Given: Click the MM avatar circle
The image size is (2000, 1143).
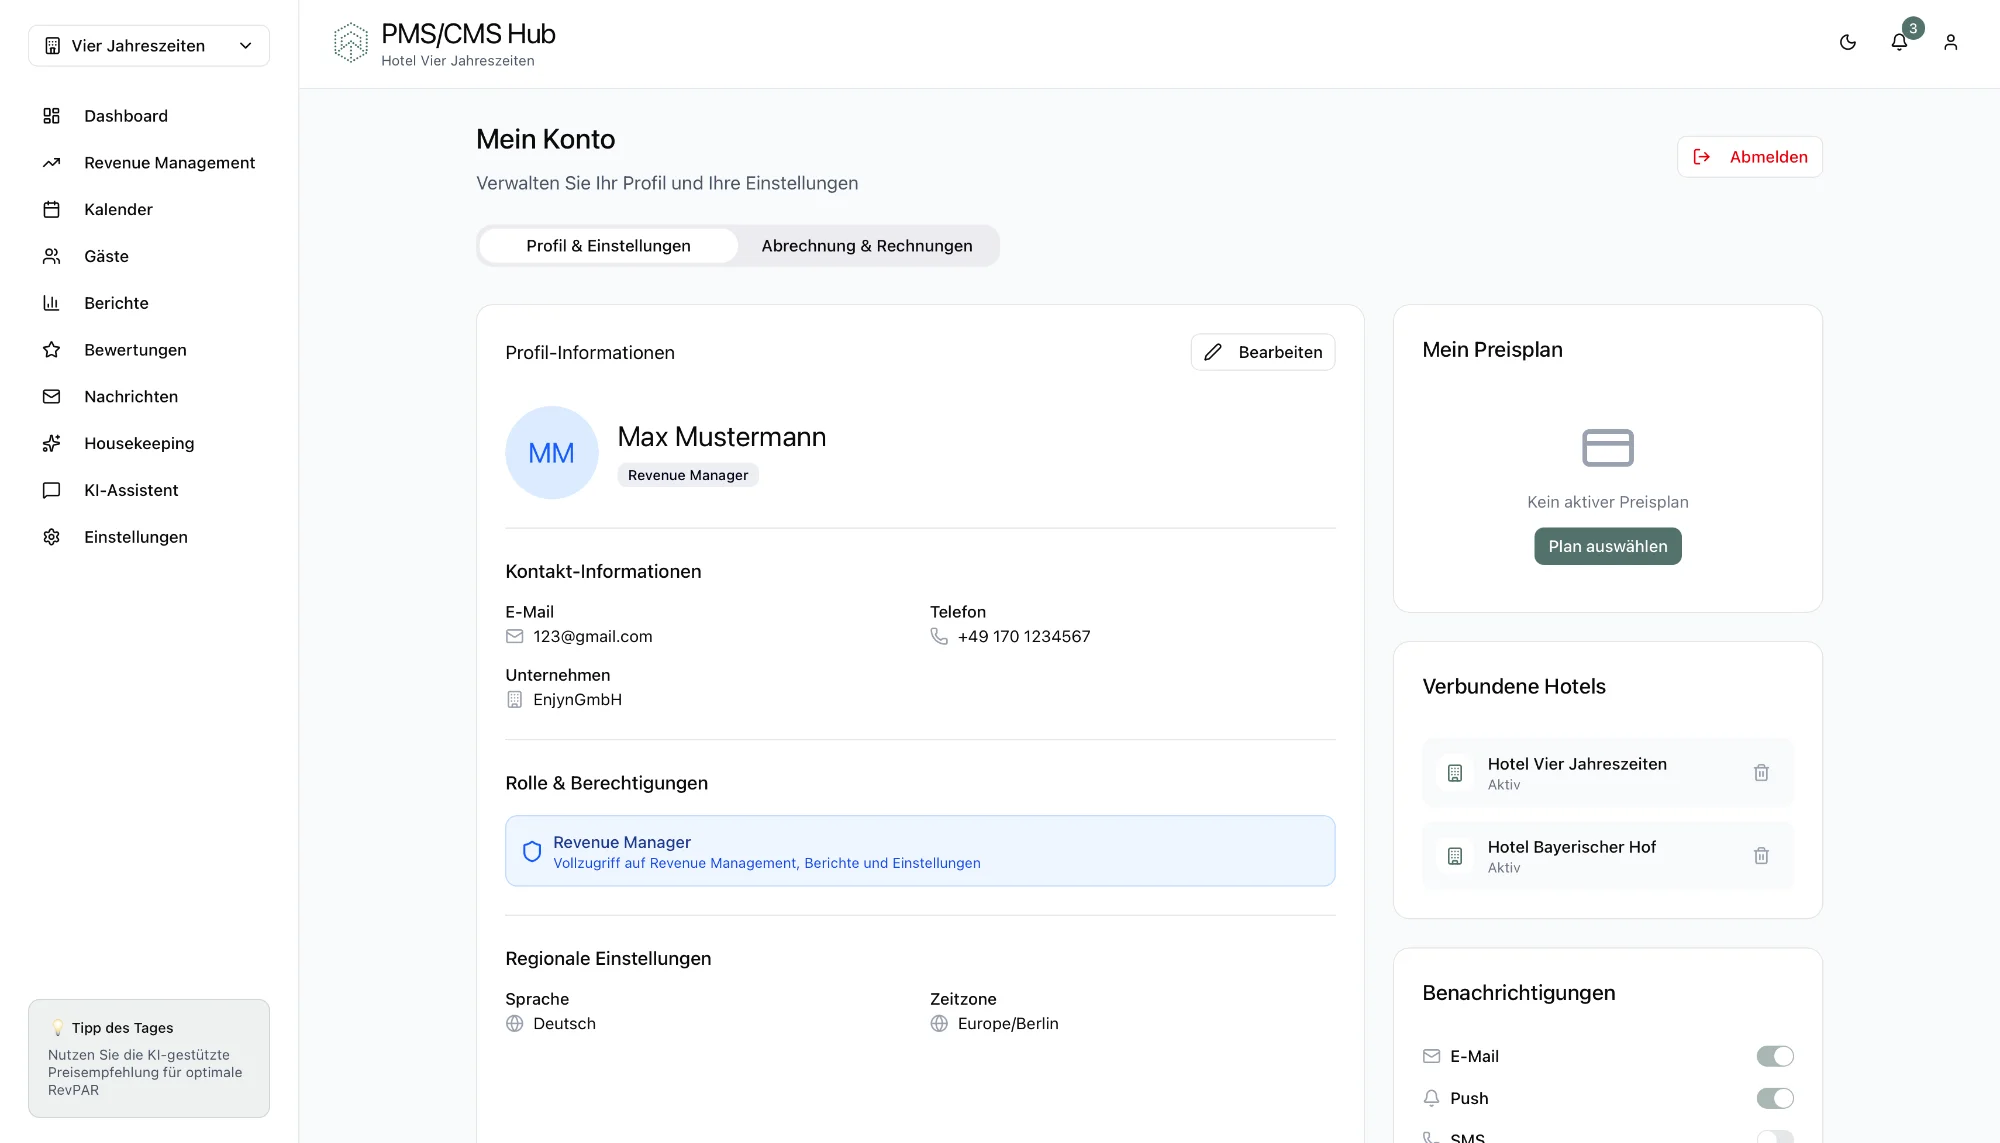Looking at the screenshot, I should tap(551, 453).
